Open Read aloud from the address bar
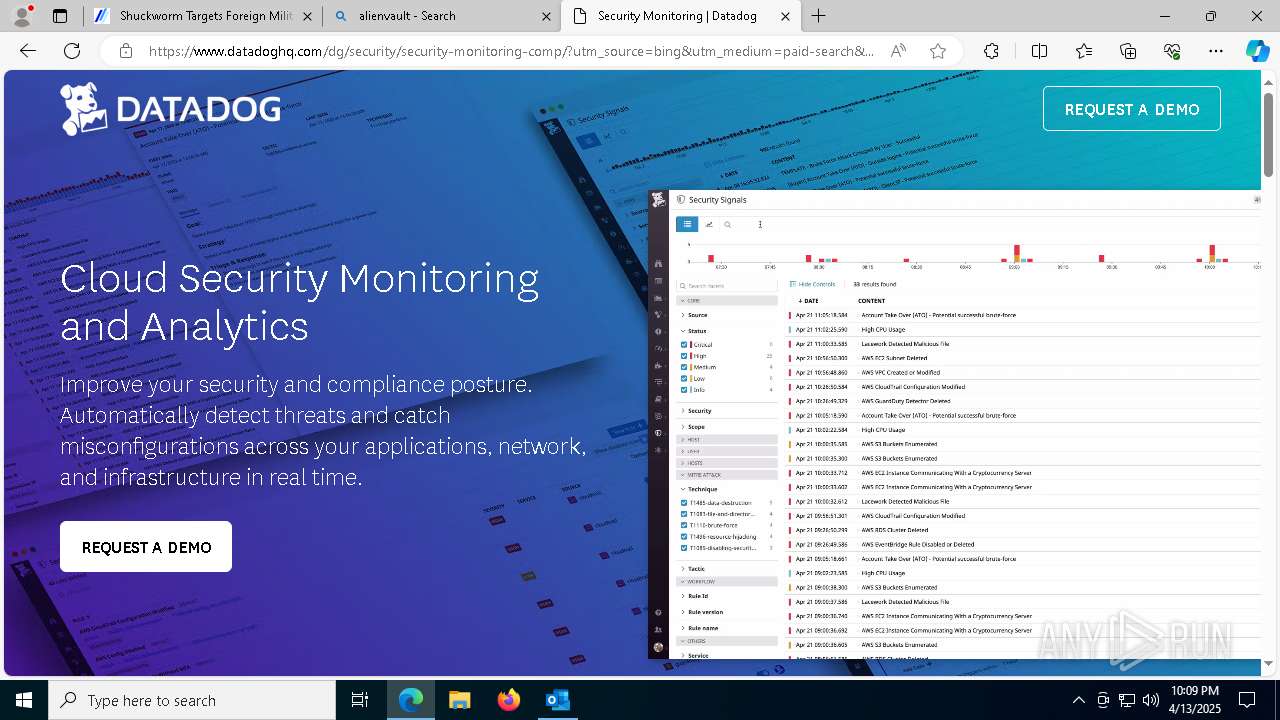Viewport: 1280px width, 720px height. click(x=898, y=51)
